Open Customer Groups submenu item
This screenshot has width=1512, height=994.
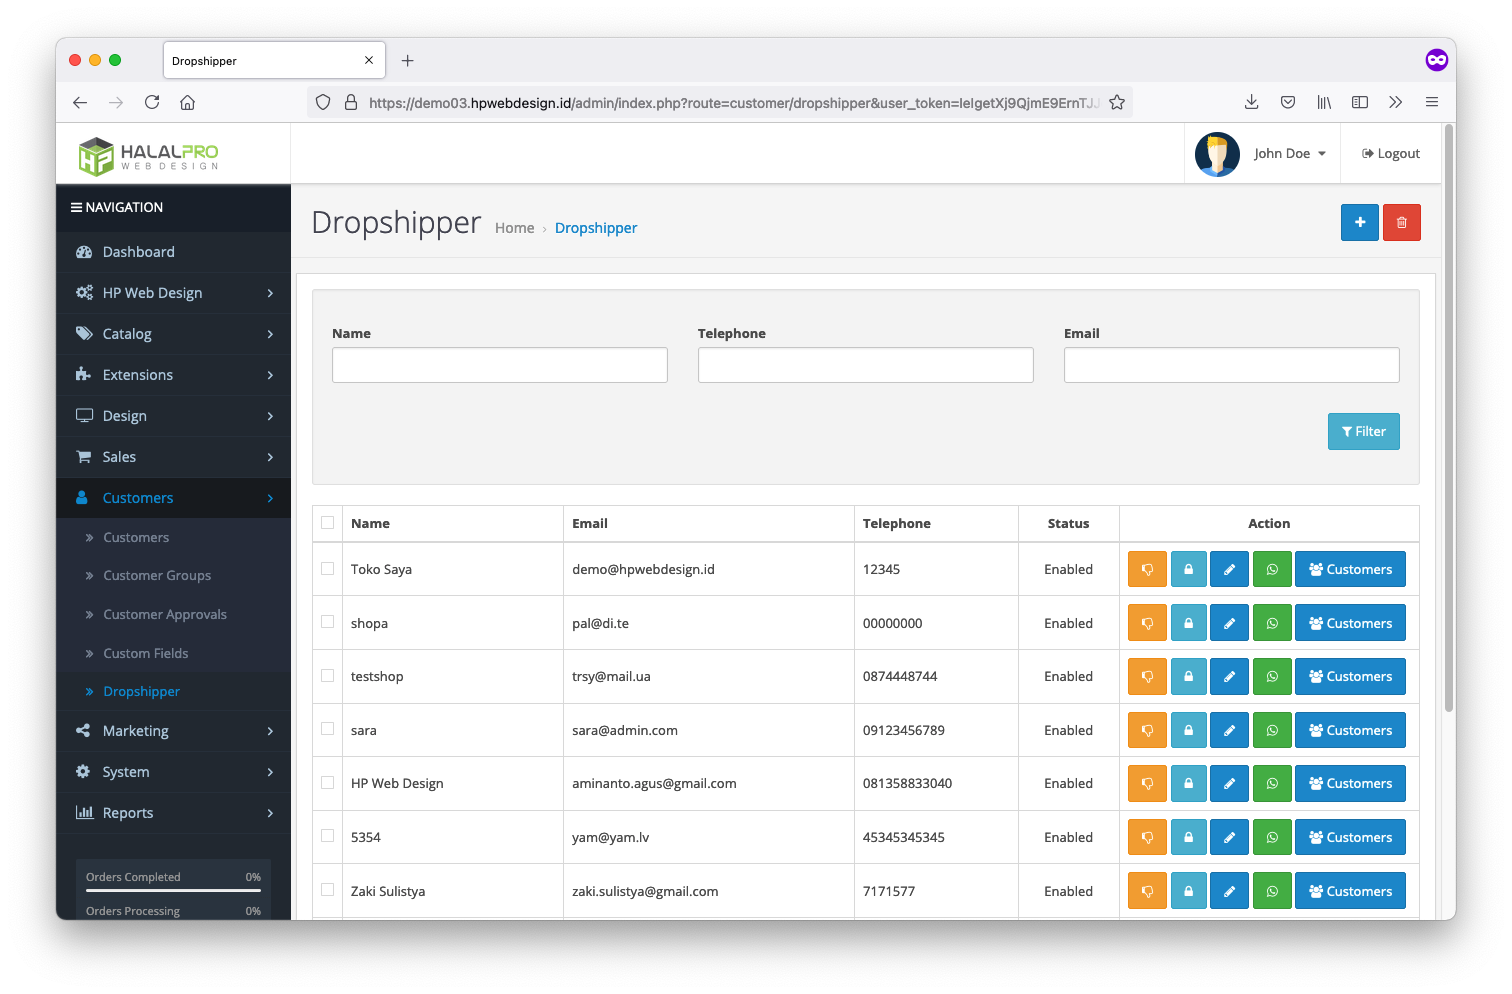(x=157, y=576)
